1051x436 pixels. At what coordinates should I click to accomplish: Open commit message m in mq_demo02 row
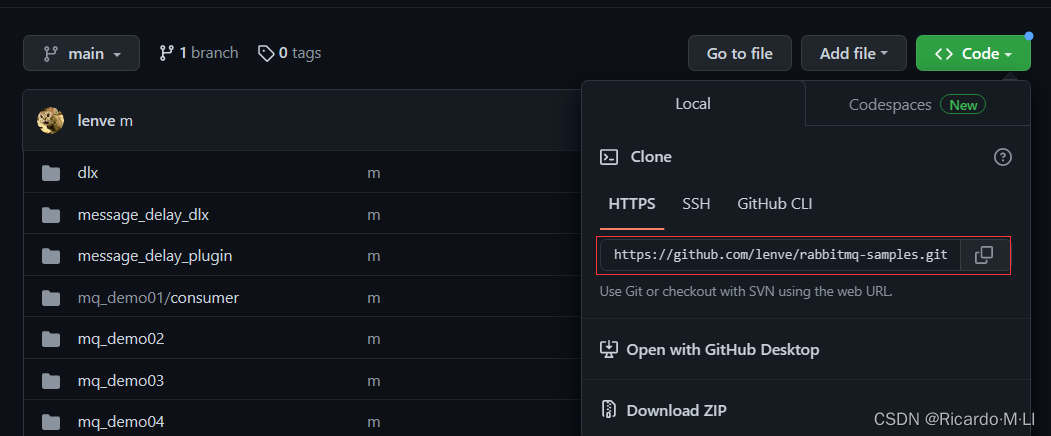coord(373,339)
